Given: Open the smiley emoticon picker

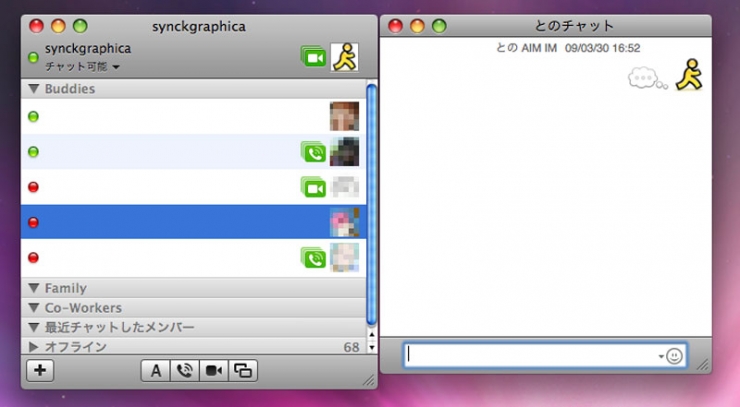Looking at the screenshot, I should point(674,356).
